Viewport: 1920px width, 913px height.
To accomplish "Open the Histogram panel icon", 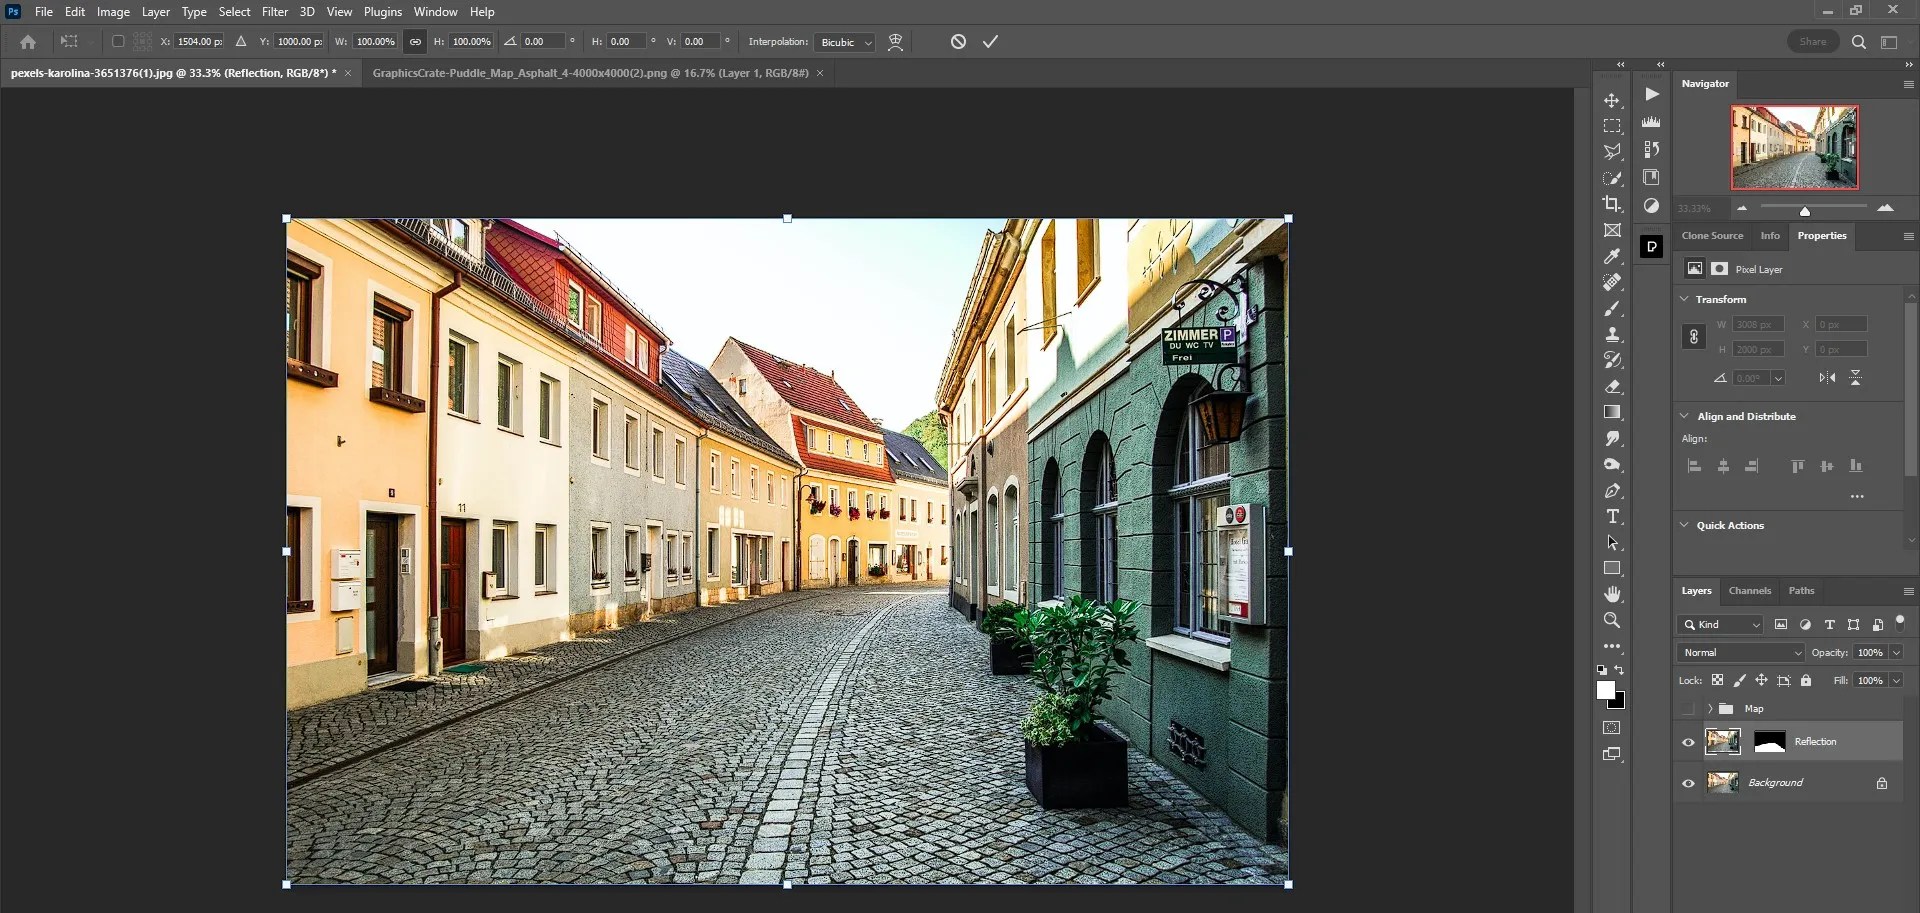I will [1651, 121].
